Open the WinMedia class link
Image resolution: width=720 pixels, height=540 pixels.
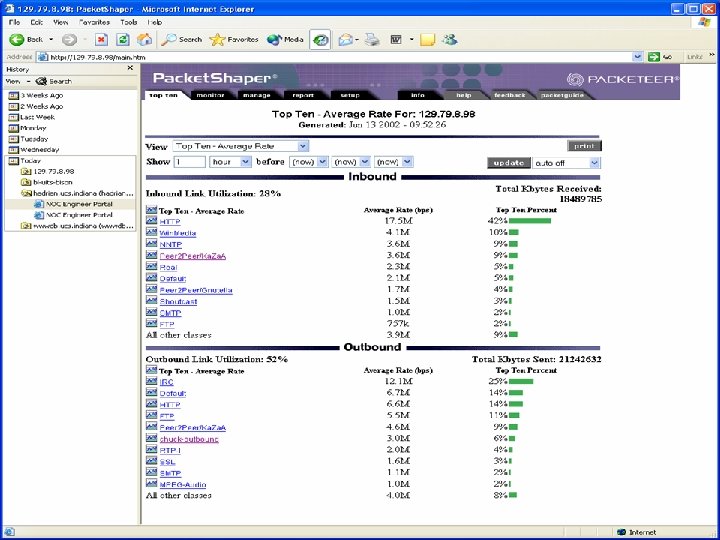pos(178,233)
